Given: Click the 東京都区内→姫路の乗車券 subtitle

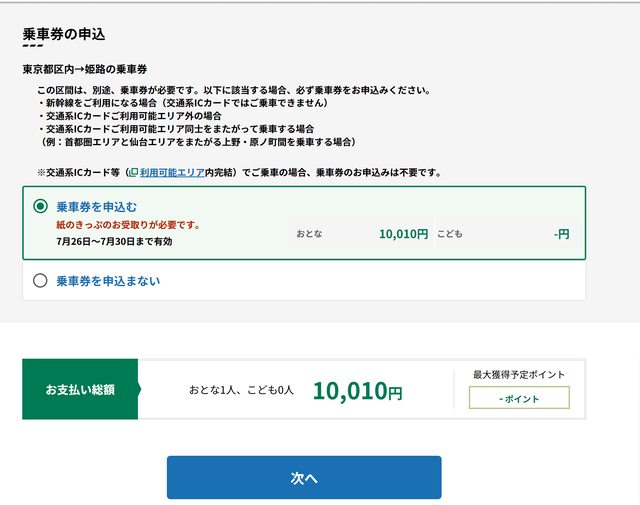Looking at the screenshot, I should click(85, 69).
